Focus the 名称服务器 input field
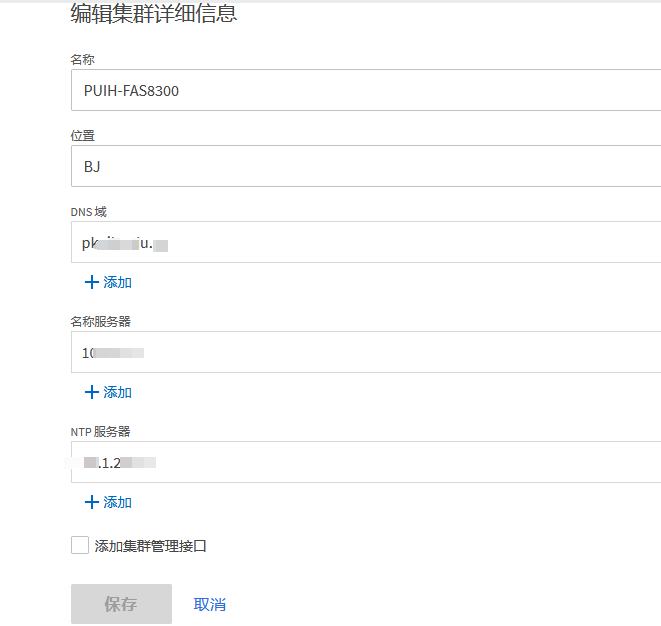The image size is (661, 626). pos(366,352)
